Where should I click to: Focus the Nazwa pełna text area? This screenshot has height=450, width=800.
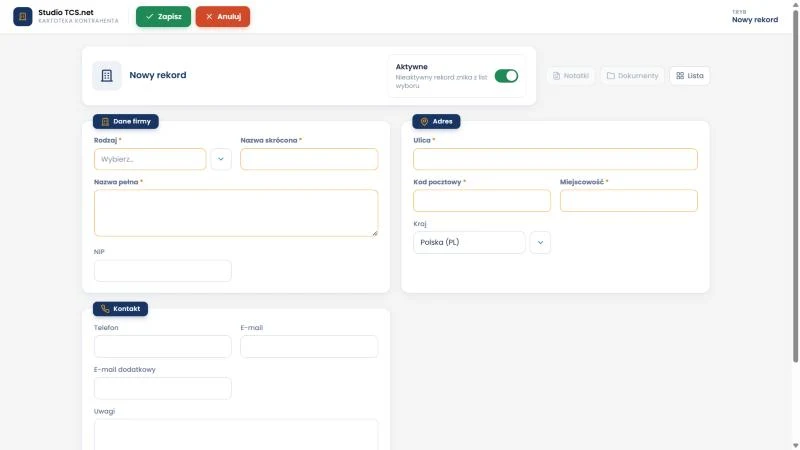point(236,213)
